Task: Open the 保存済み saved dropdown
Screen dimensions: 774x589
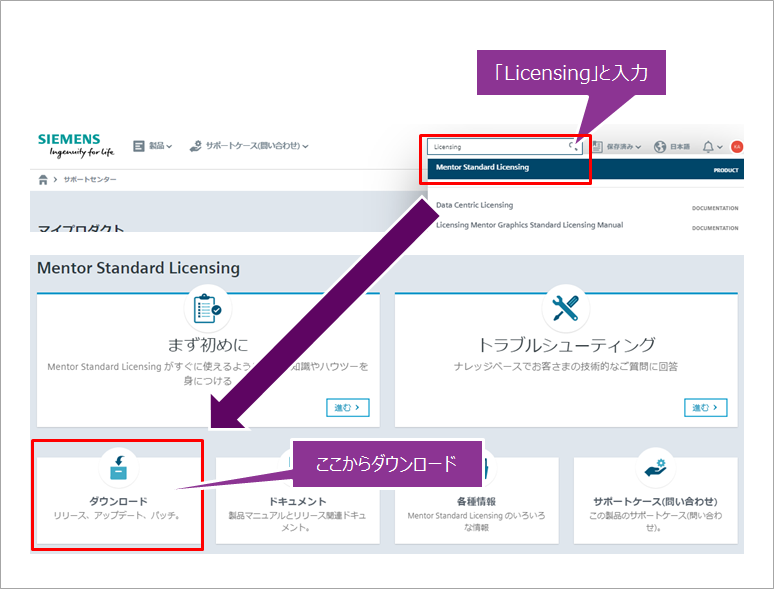Action: (x=623, y=147)
